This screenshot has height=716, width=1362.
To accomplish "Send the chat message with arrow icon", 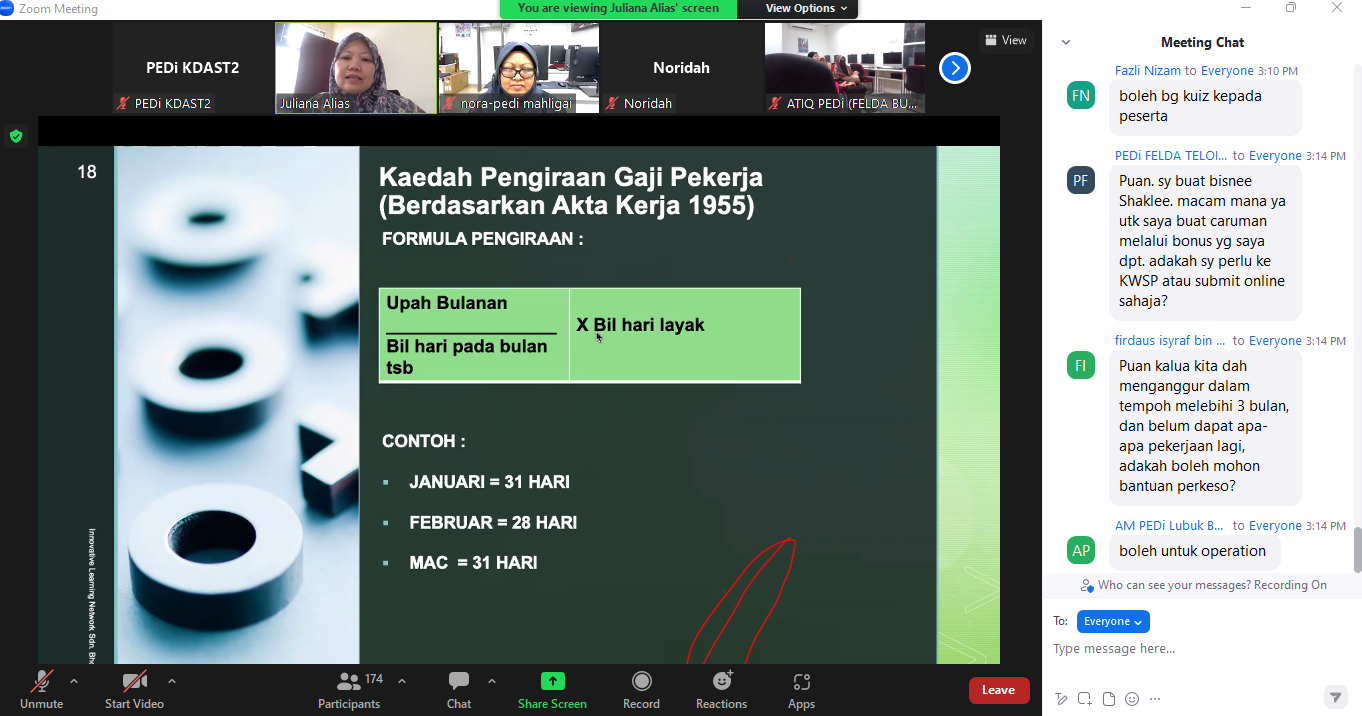I will tap(1335, 697).
